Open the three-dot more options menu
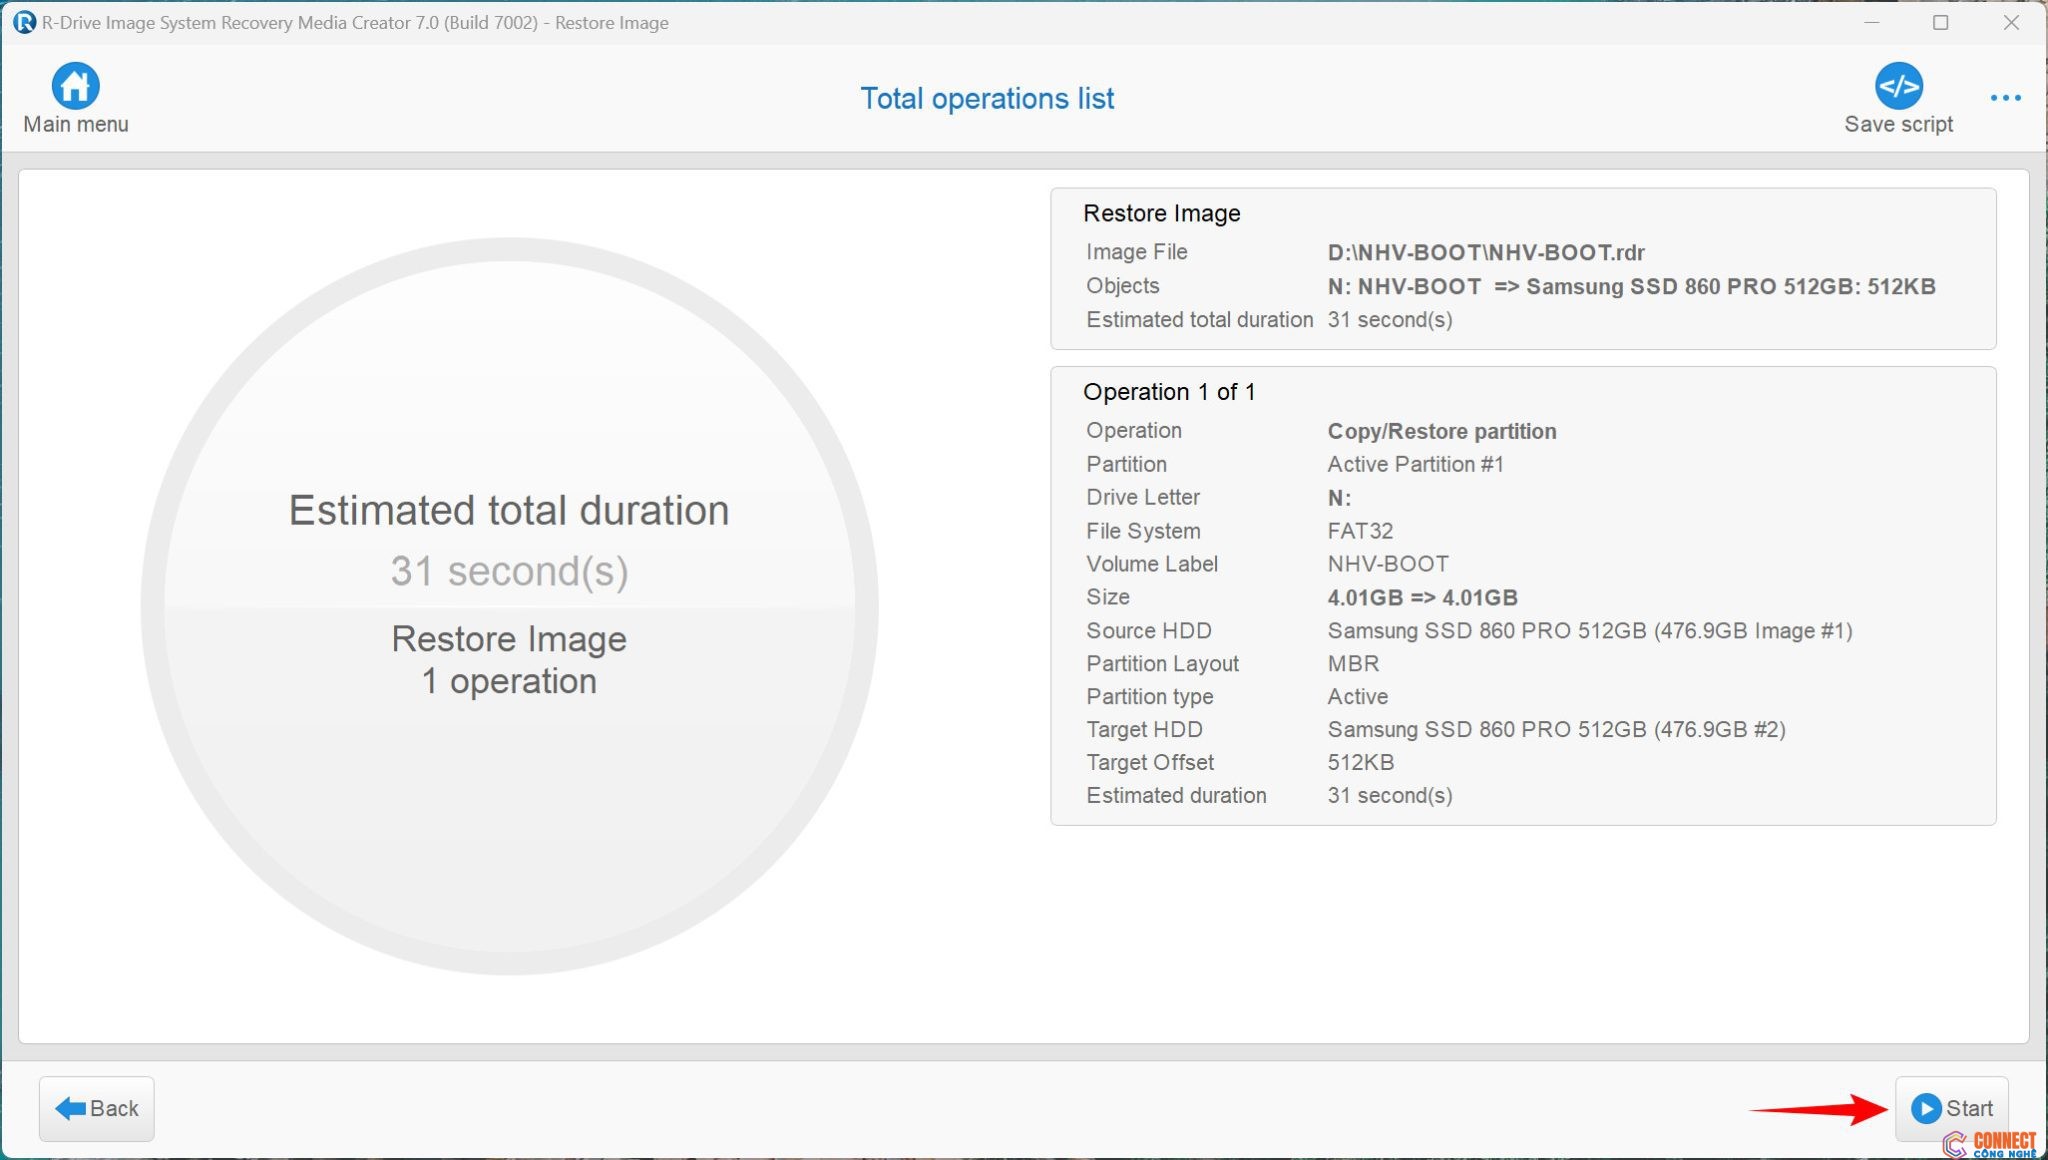The image size is (2048, 1160). click(2005, 98)
